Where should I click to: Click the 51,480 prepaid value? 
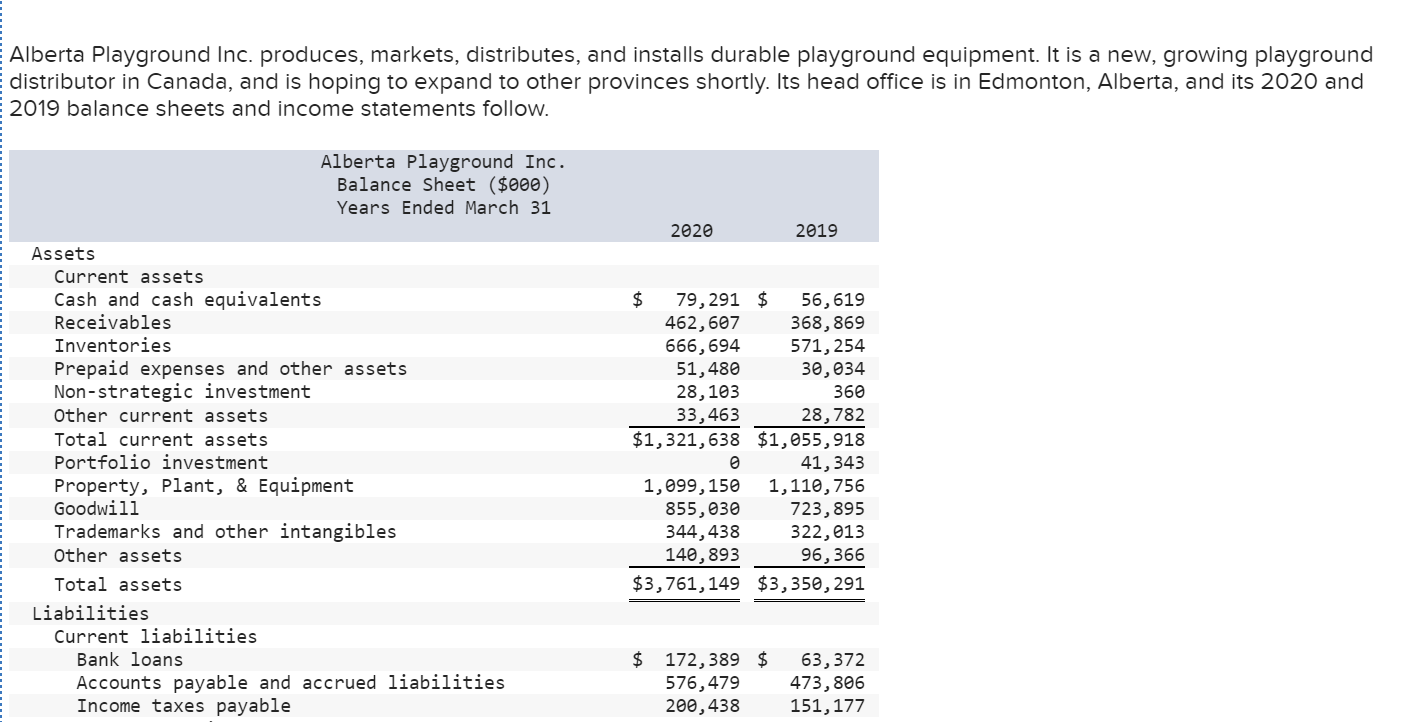pyautogui.click(x=708, y=369)
